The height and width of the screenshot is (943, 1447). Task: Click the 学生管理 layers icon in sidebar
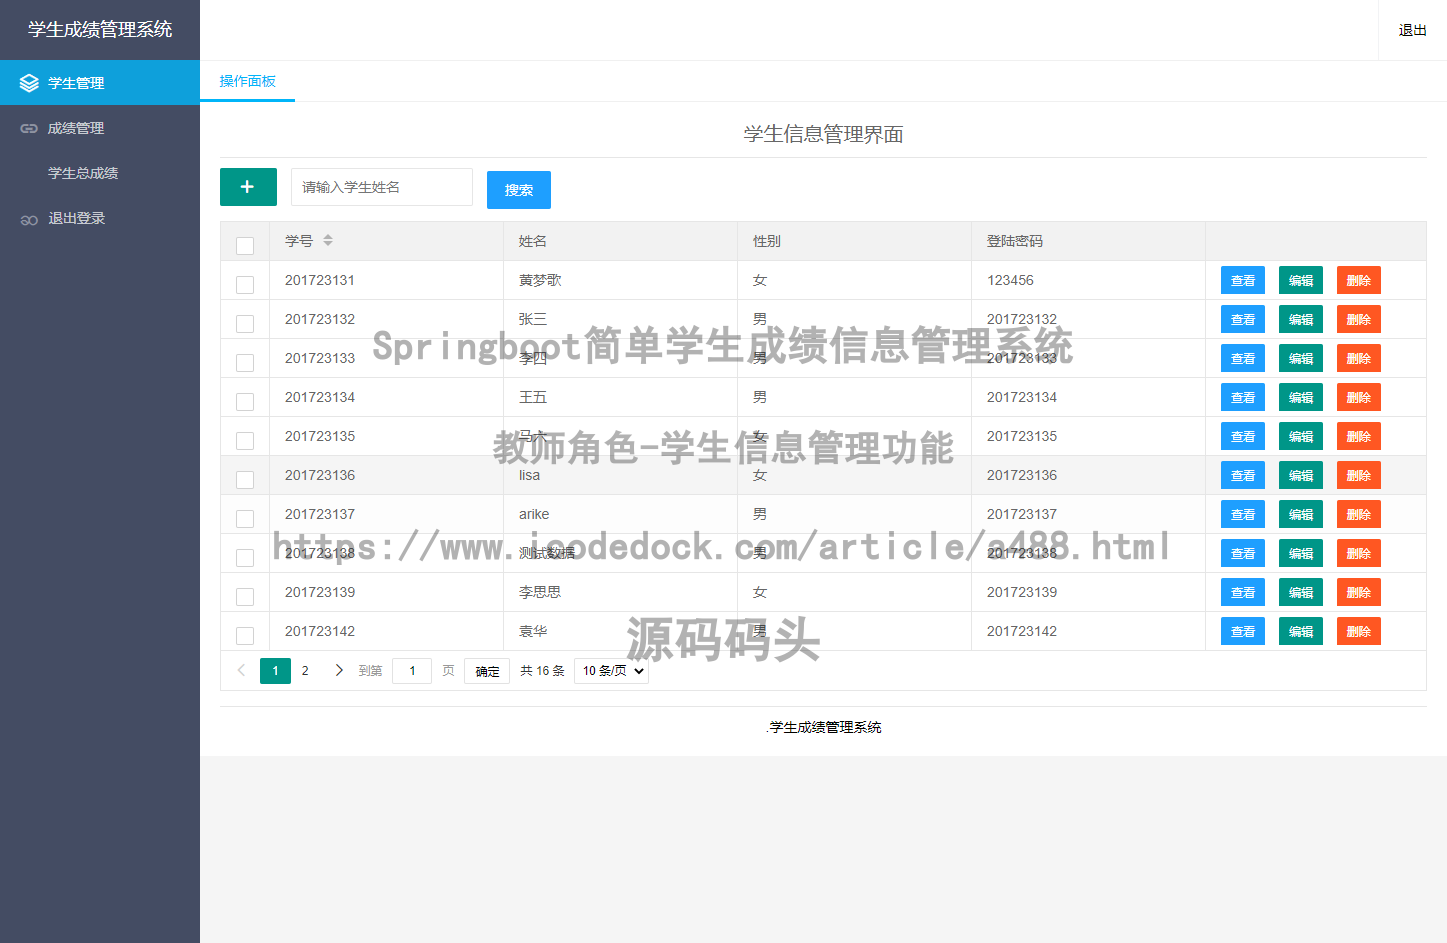(29, 83)
